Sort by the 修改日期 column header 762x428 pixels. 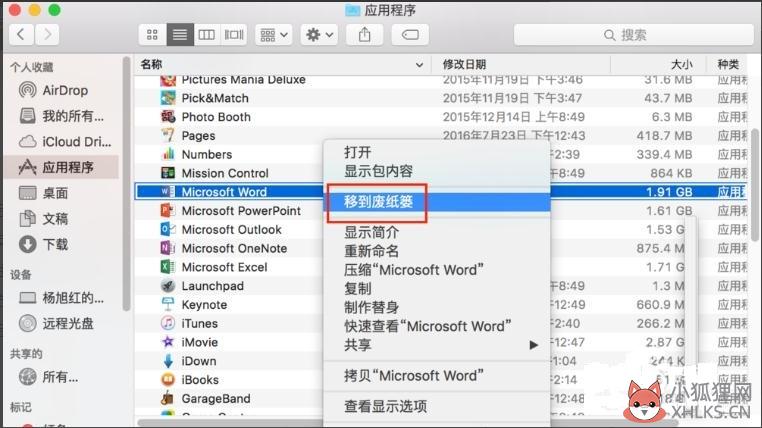coord(520,64)
